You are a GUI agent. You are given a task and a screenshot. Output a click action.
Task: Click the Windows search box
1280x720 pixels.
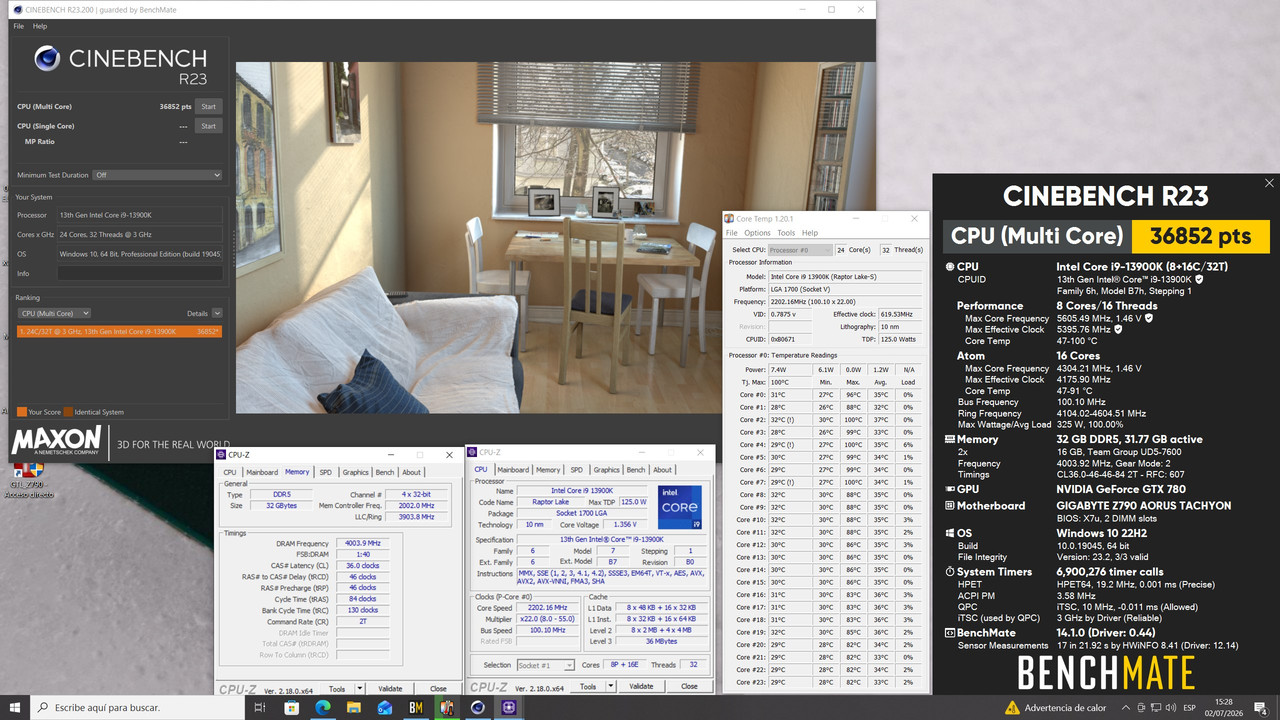(137, 707)
